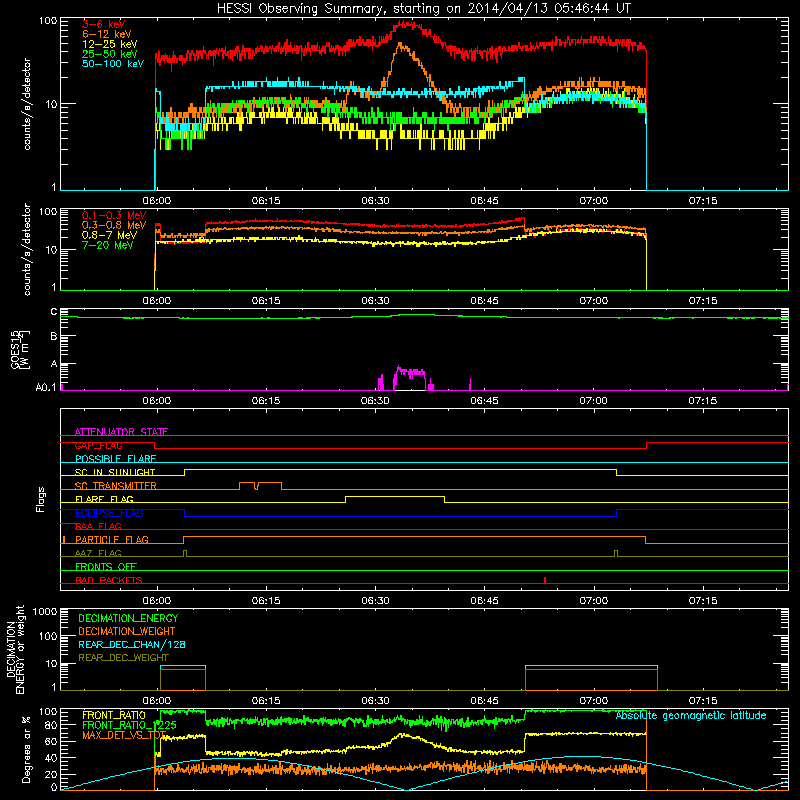Click the FLARE_FLAG label
Viewport: 800px width, 800px height.
(x=104, y=499)
